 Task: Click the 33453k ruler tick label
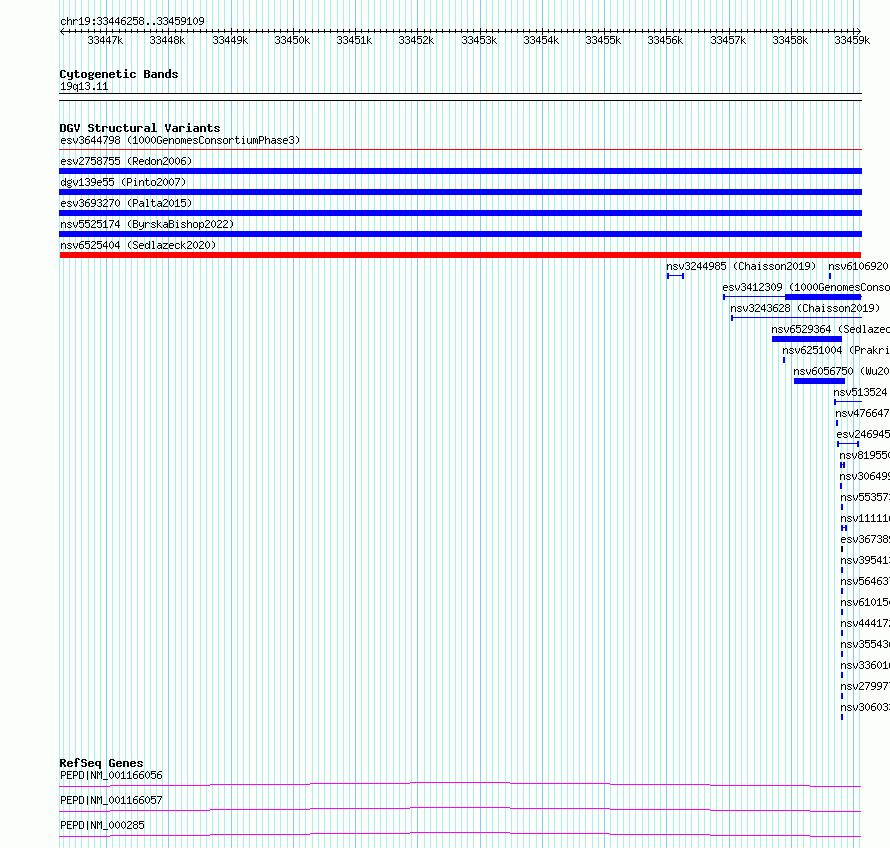(479, 40)
